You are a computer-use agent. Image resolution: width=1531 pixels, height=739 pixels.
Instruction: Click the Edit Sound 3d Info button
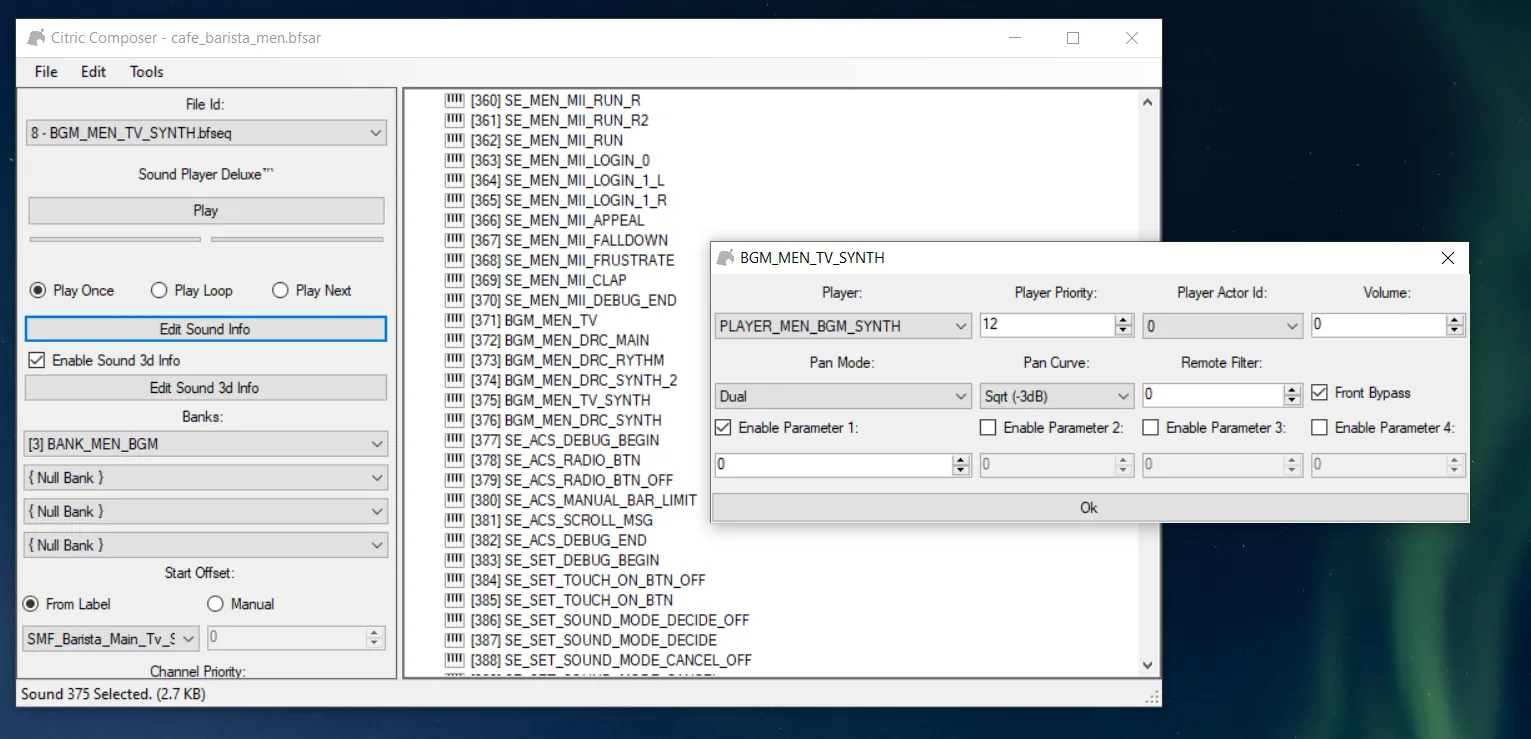click(x=205, y=388)
